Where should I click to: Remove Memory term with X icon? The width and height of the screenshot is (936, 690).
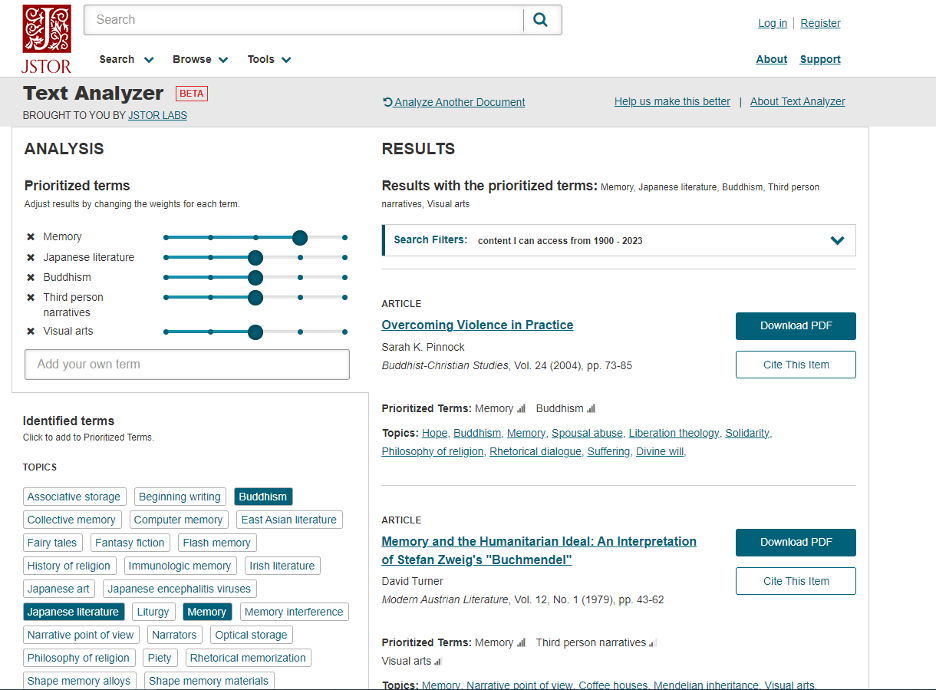(31, 237)
